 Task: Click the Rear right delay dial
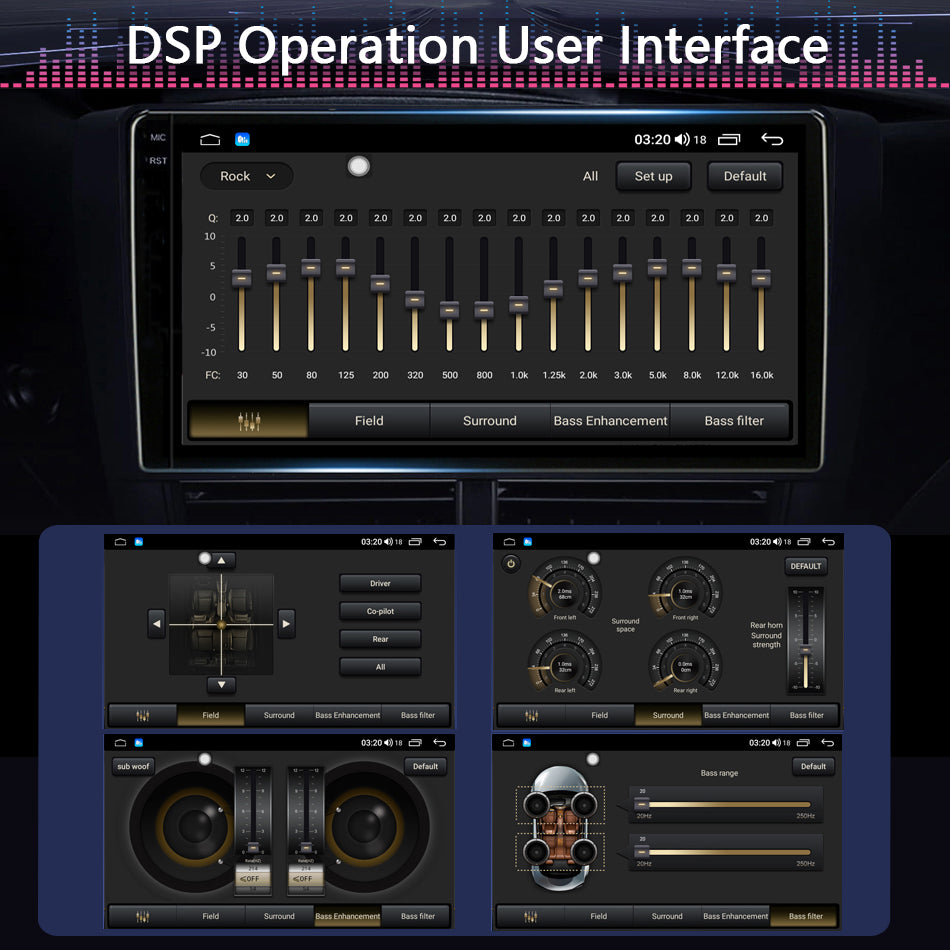point(685,666)
